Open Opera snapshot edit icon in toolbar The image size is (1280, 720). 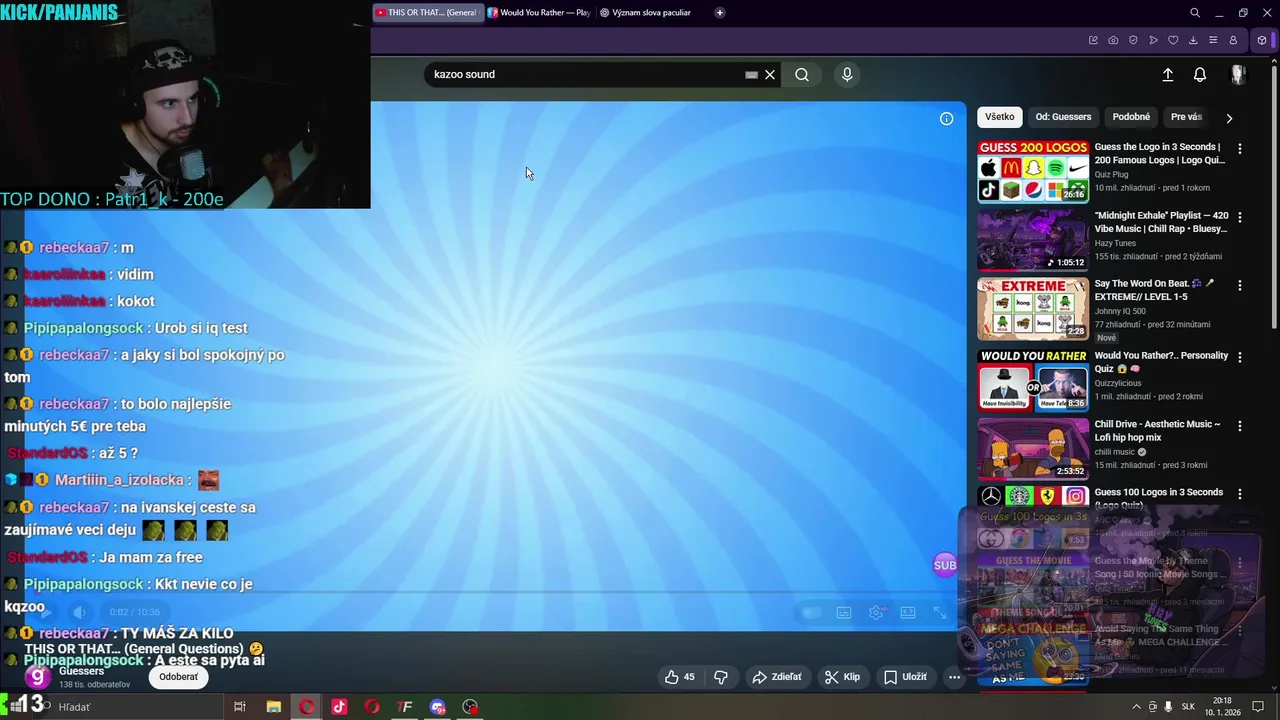(1093, 40)
